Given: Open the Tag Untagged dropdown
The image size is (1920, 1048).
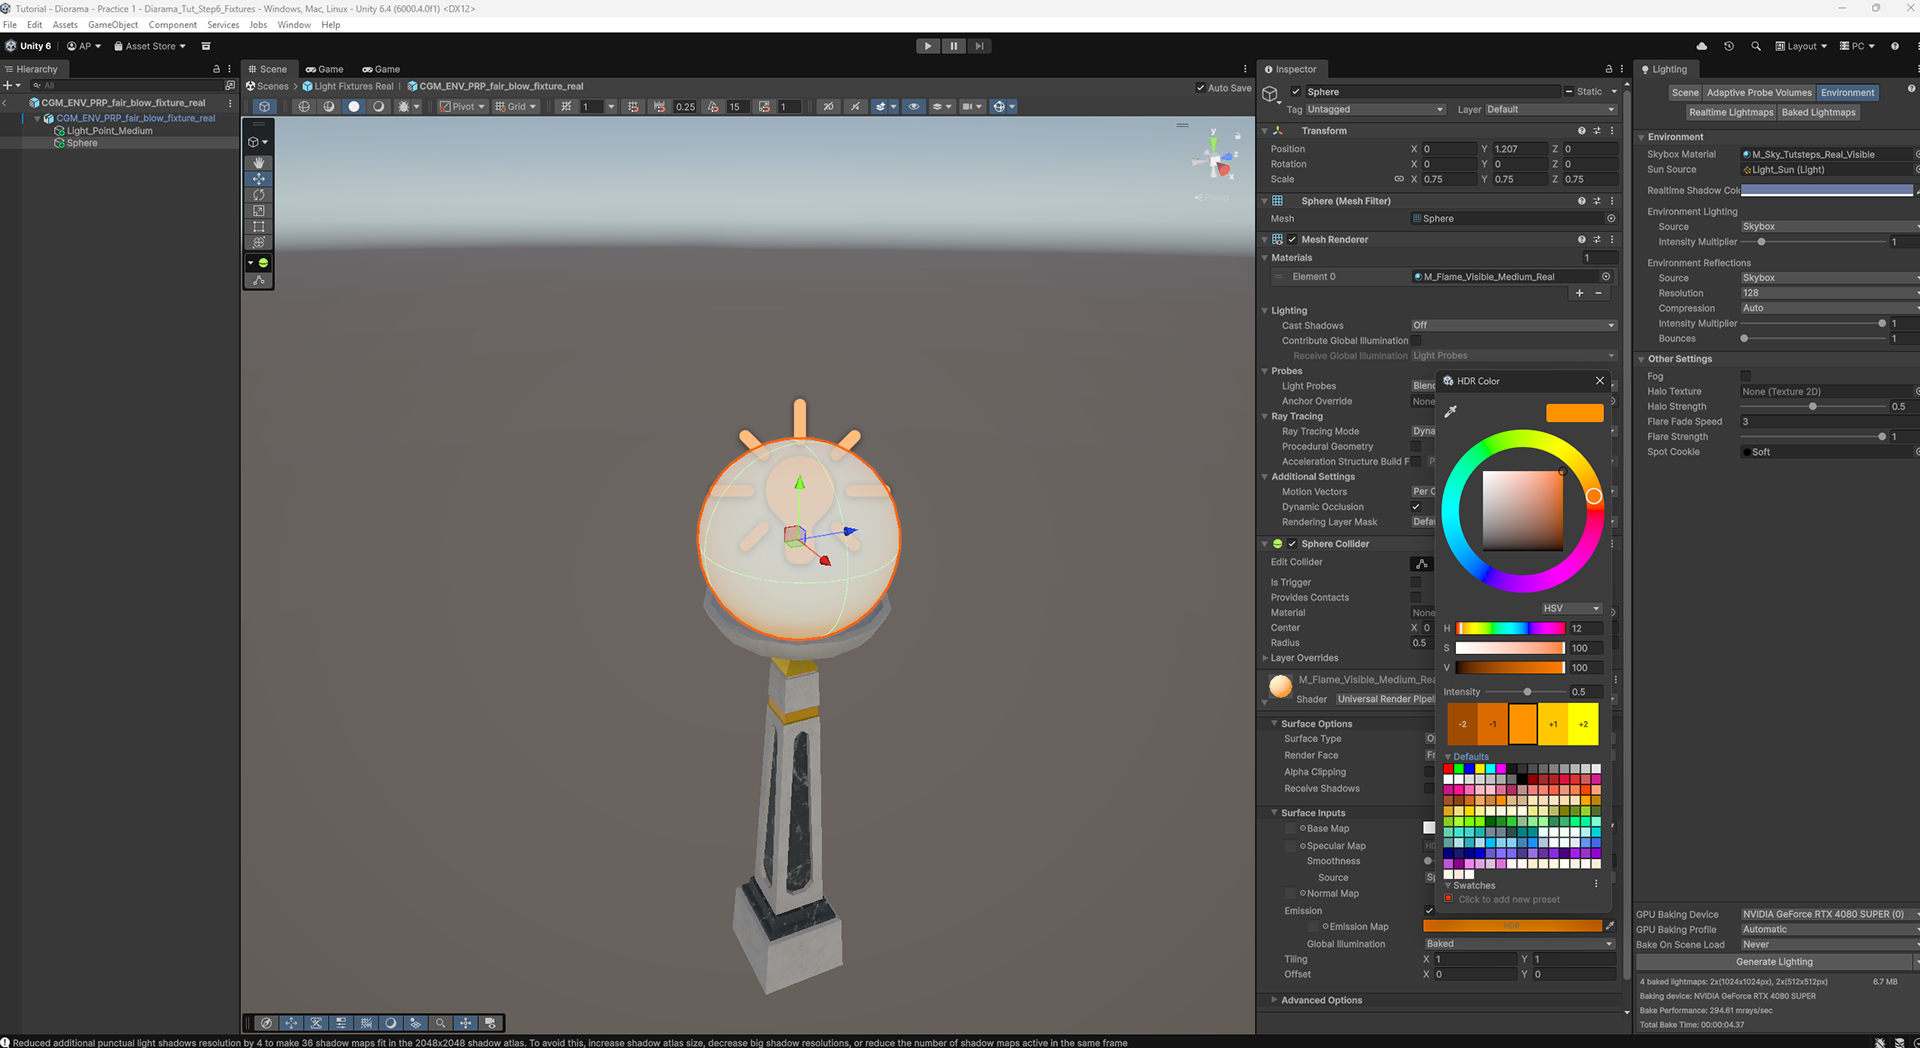Looking at the screenshot, I should point(1375,110).
